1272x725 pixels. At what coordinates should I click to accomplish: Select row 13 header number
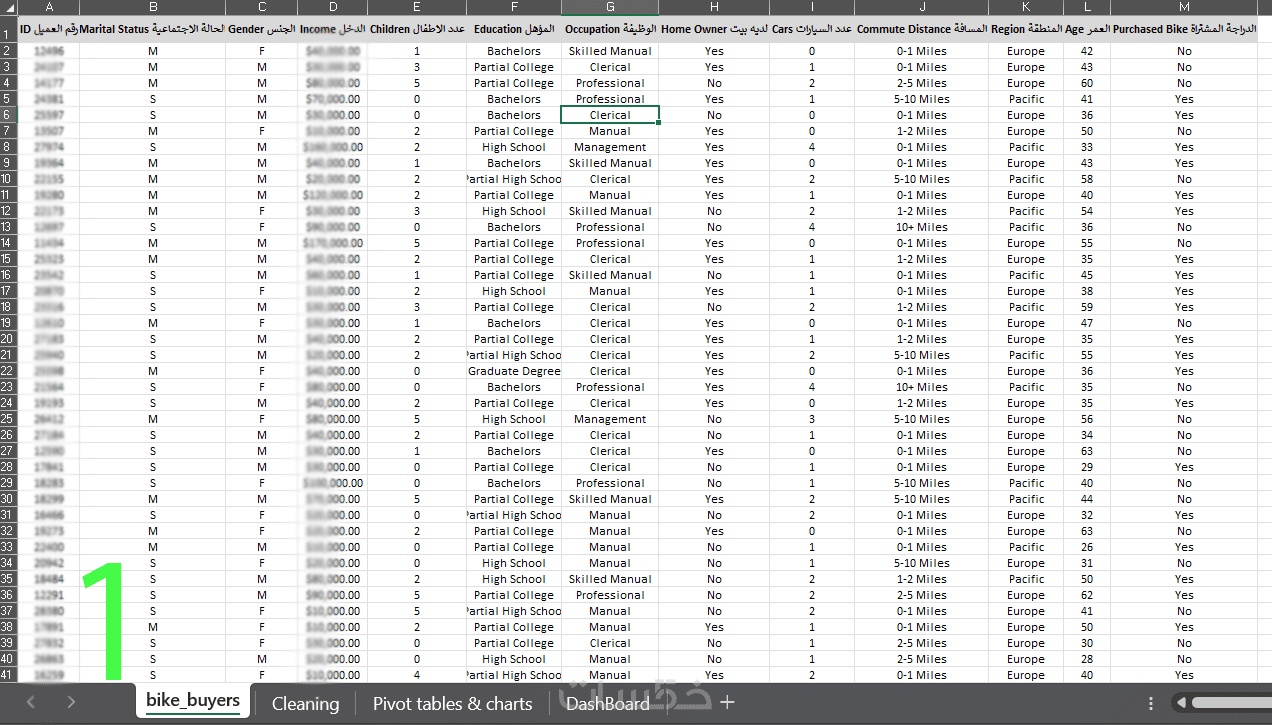(9, 227)
